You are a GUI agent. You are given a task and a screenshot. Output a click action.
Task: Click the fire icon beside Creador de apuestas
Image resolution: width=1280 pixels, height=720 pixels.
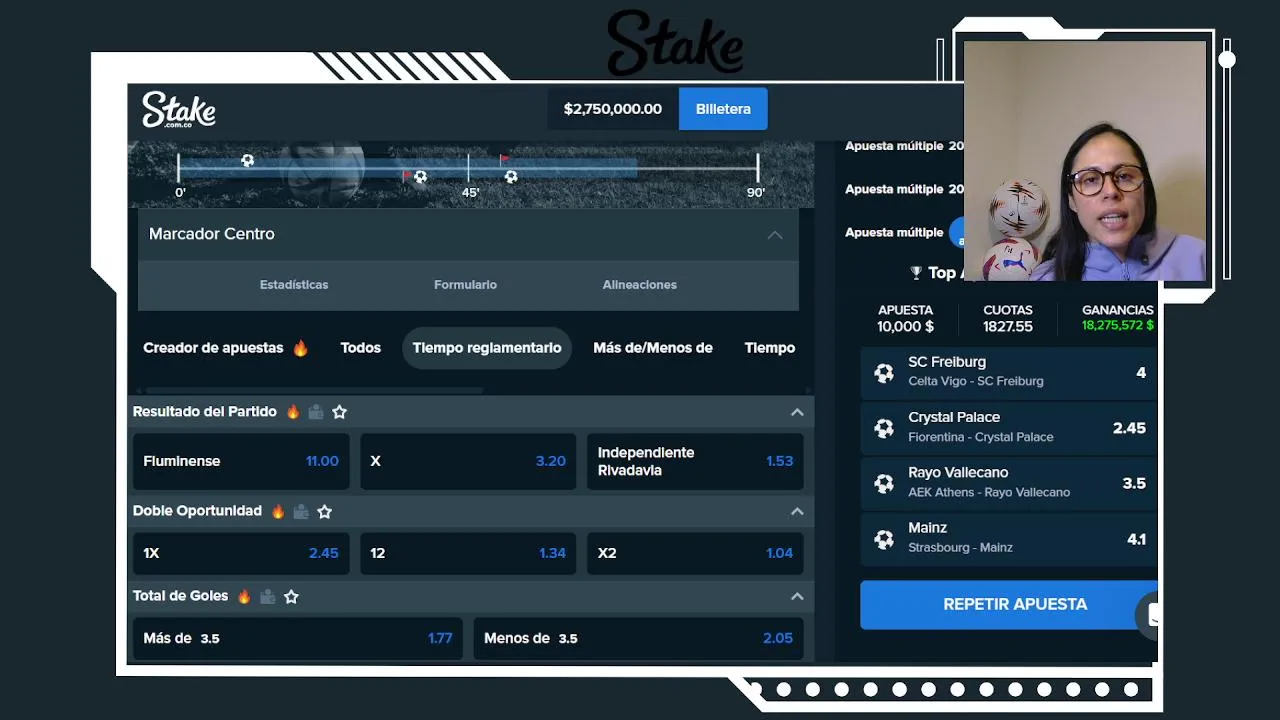click(300, 348)
